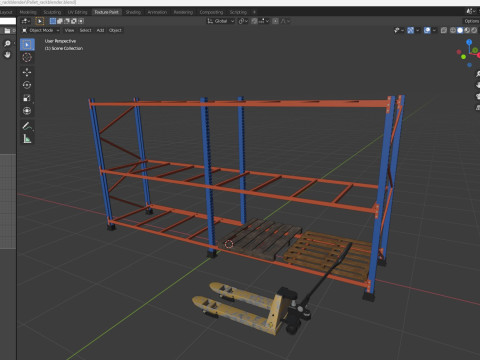Open the Object menu

[x=115, y=30]
